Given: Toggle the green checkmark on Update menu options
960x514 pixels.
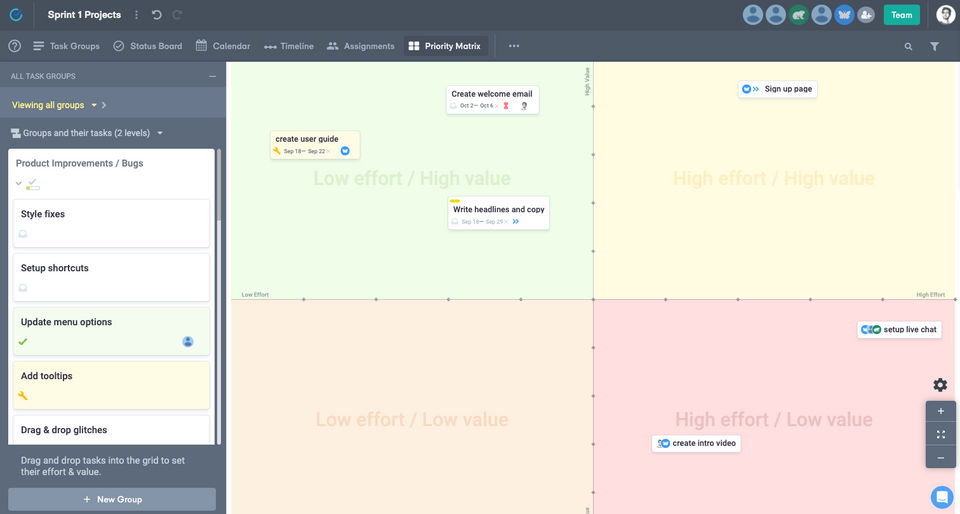Looking at the screenshot, I should click(x=23, y=341).
